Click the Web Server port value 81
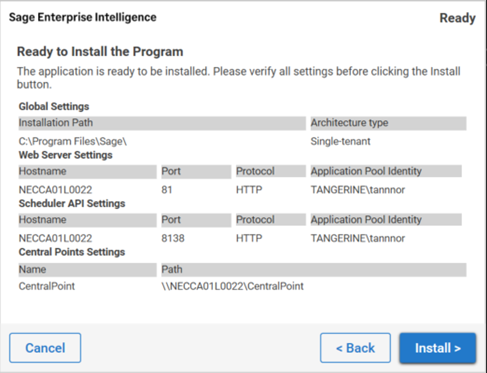 pos(167,190)
